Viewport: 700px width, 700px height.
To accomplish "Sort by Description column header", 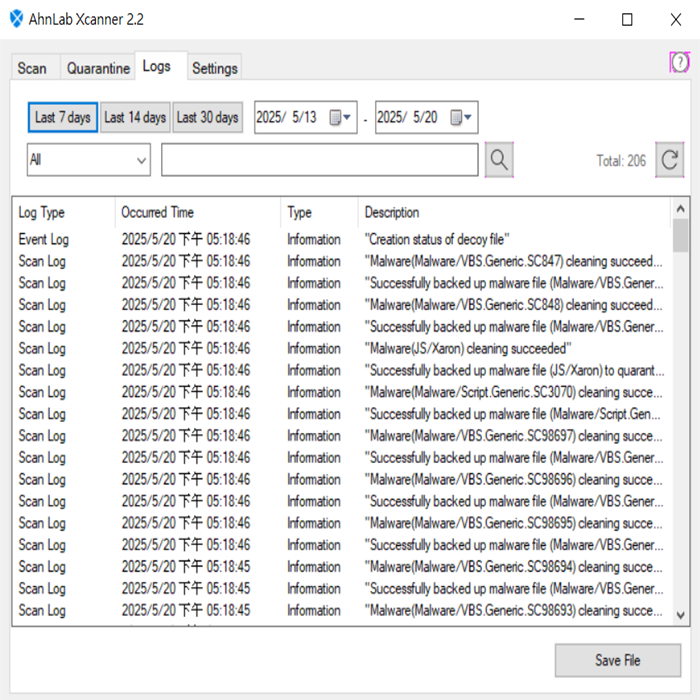I will pyautogui.click(x=514, y=212).
